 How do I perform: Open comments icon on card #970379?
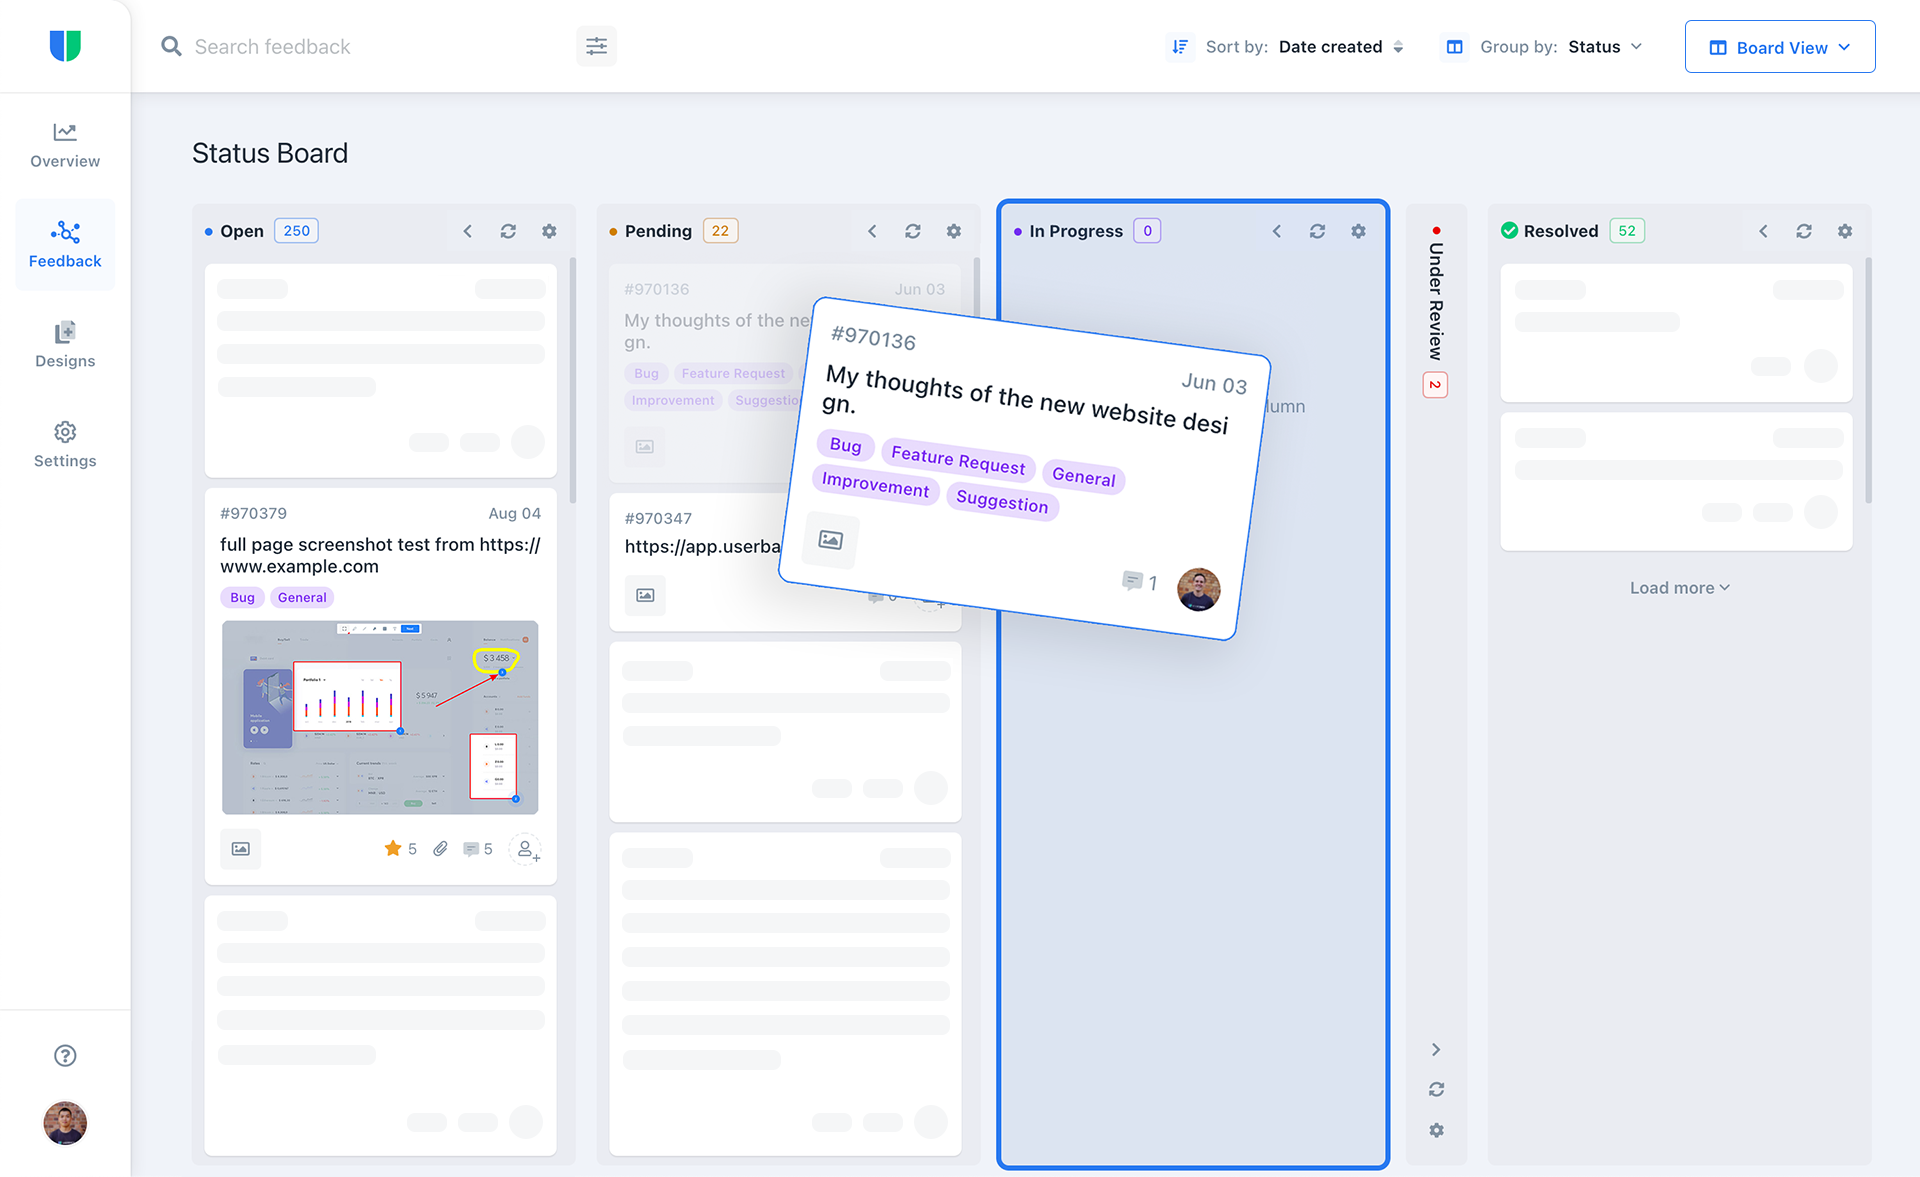(471, 849)
